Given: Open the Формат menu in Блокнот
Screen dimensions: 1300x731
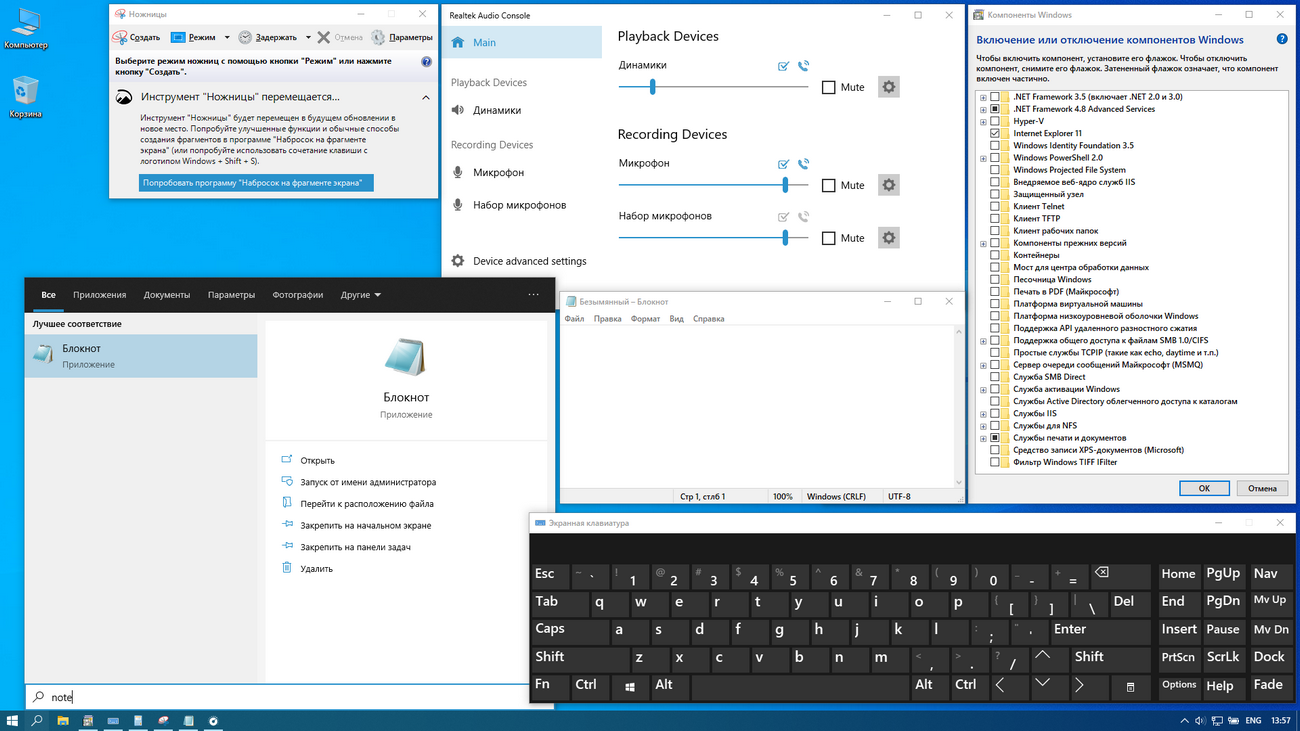Looking at the screenshot, I should point(645,319).
